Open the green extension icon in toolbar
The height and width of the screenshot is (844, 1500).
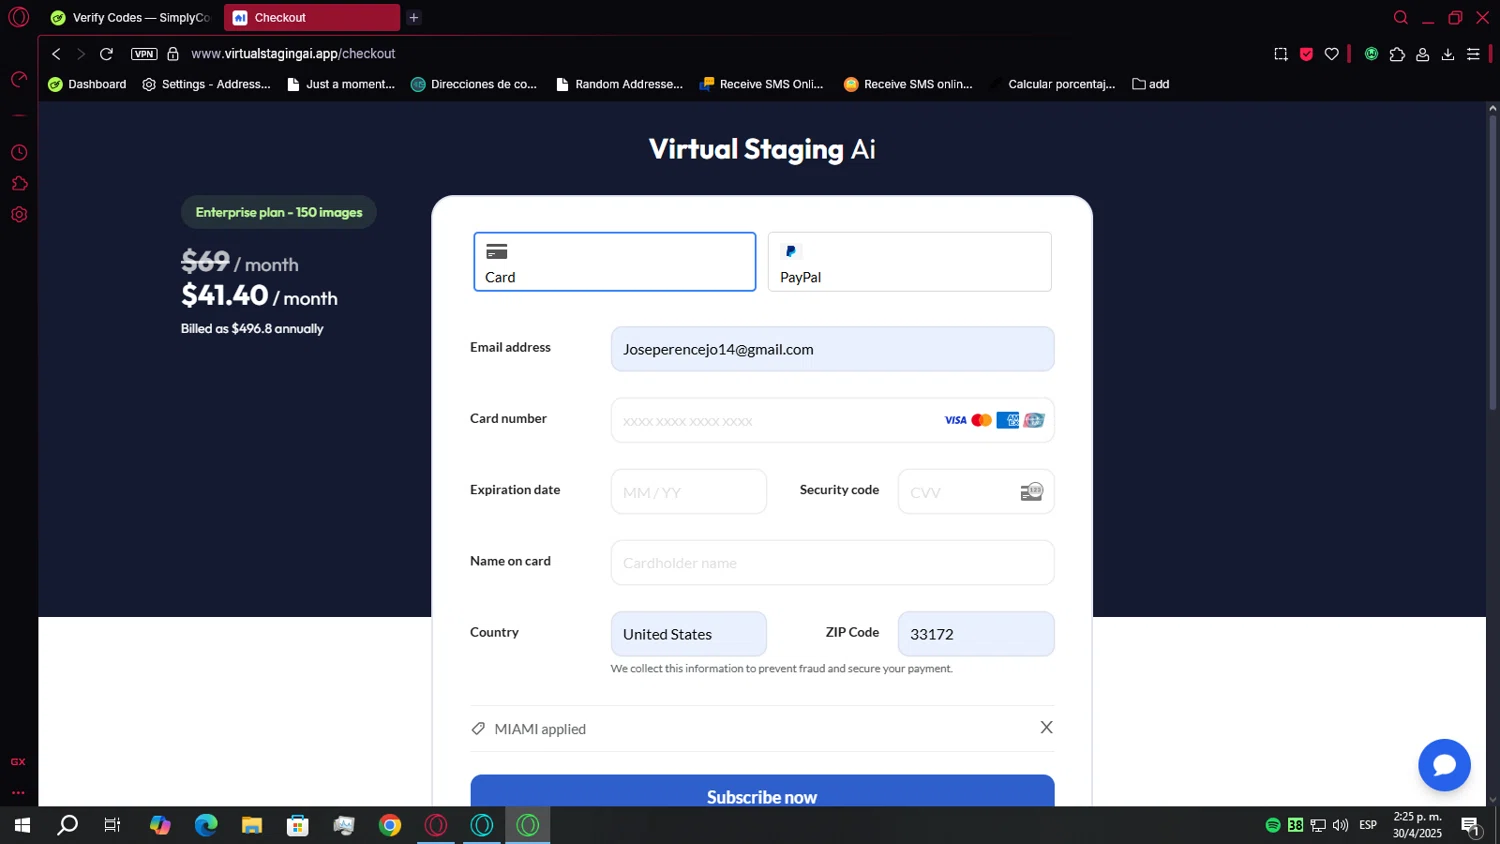coord(1371,54)
